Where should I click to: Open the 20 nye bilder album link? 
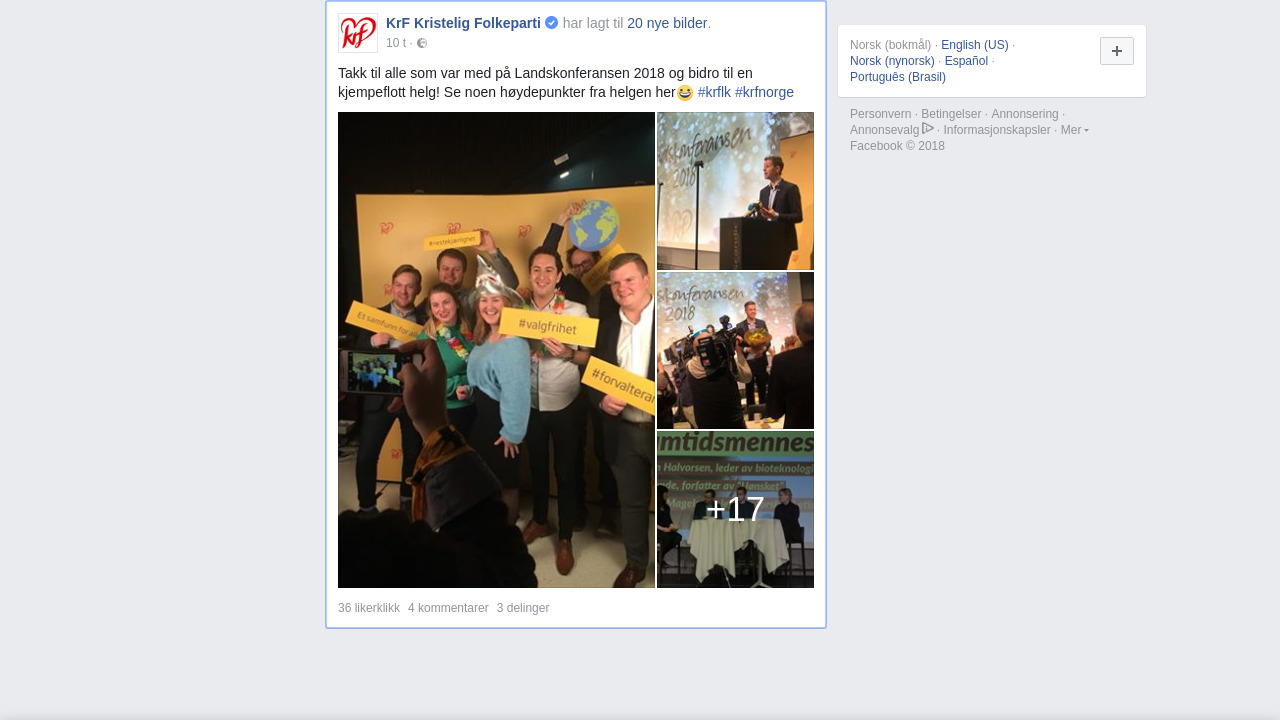(667, 23)
